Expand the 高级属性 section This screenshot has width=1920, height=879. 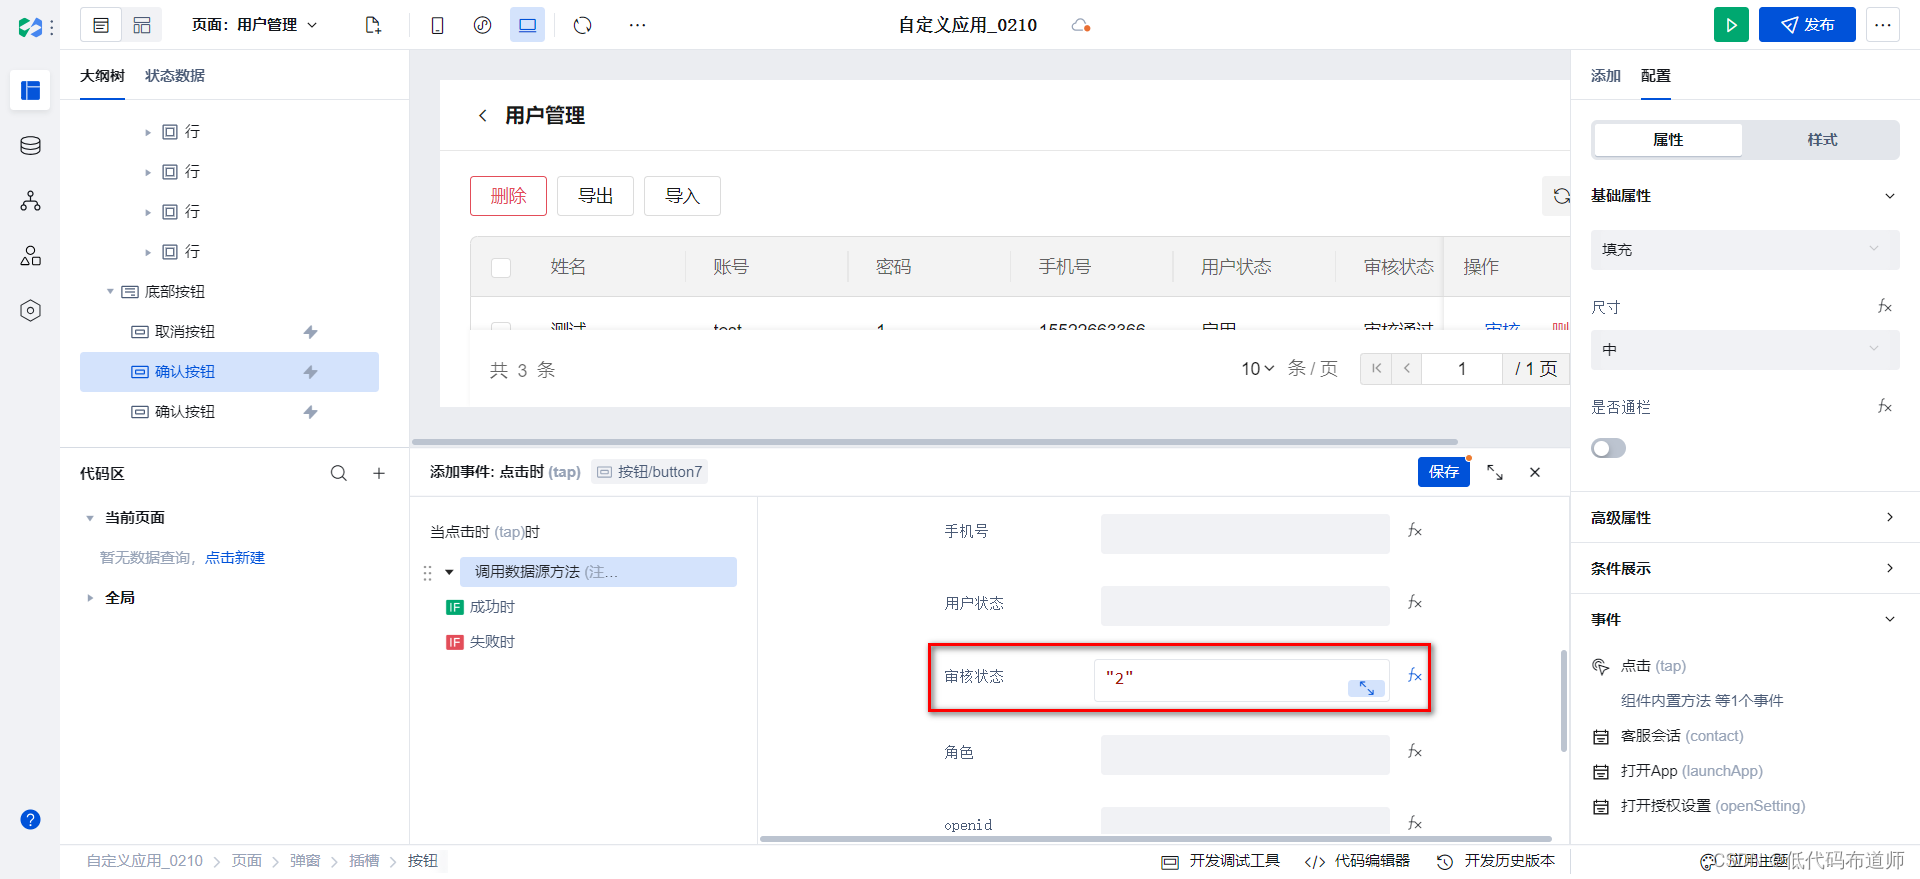1890,517
